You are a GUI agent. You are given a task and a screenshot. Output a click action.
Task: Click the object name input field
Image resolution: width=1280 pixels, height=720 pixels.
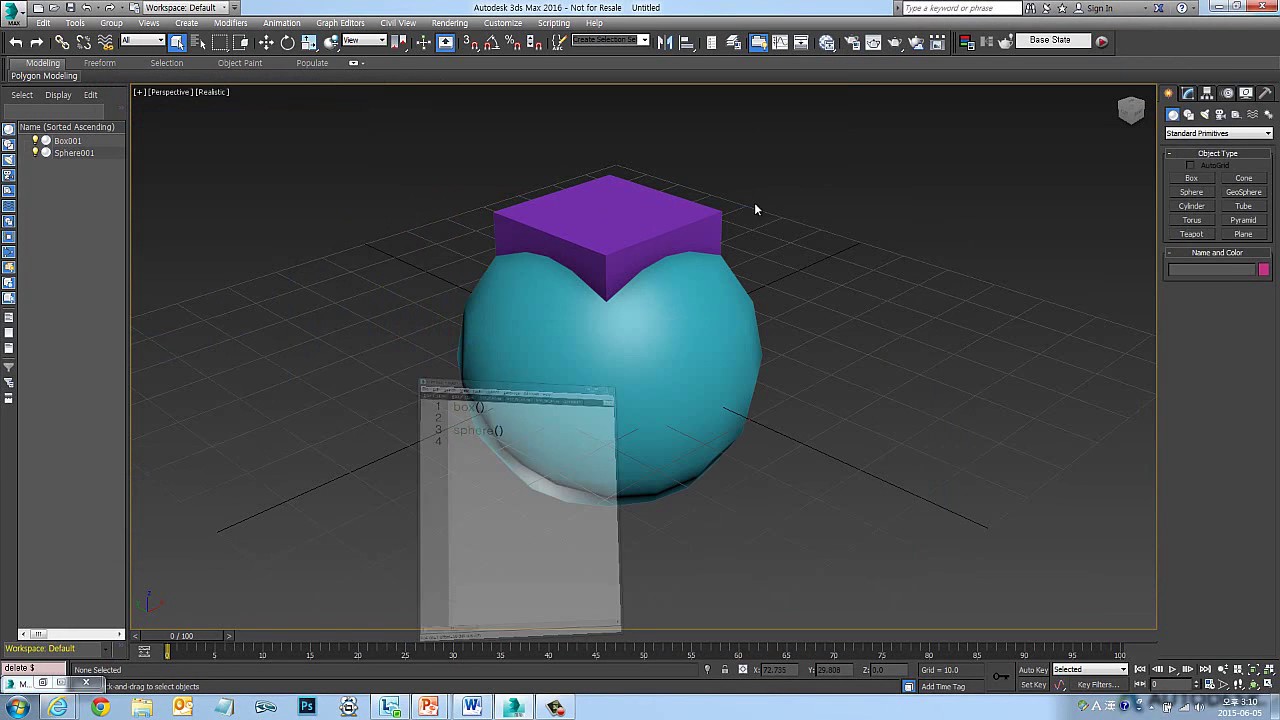click(x=1211, y=270)
